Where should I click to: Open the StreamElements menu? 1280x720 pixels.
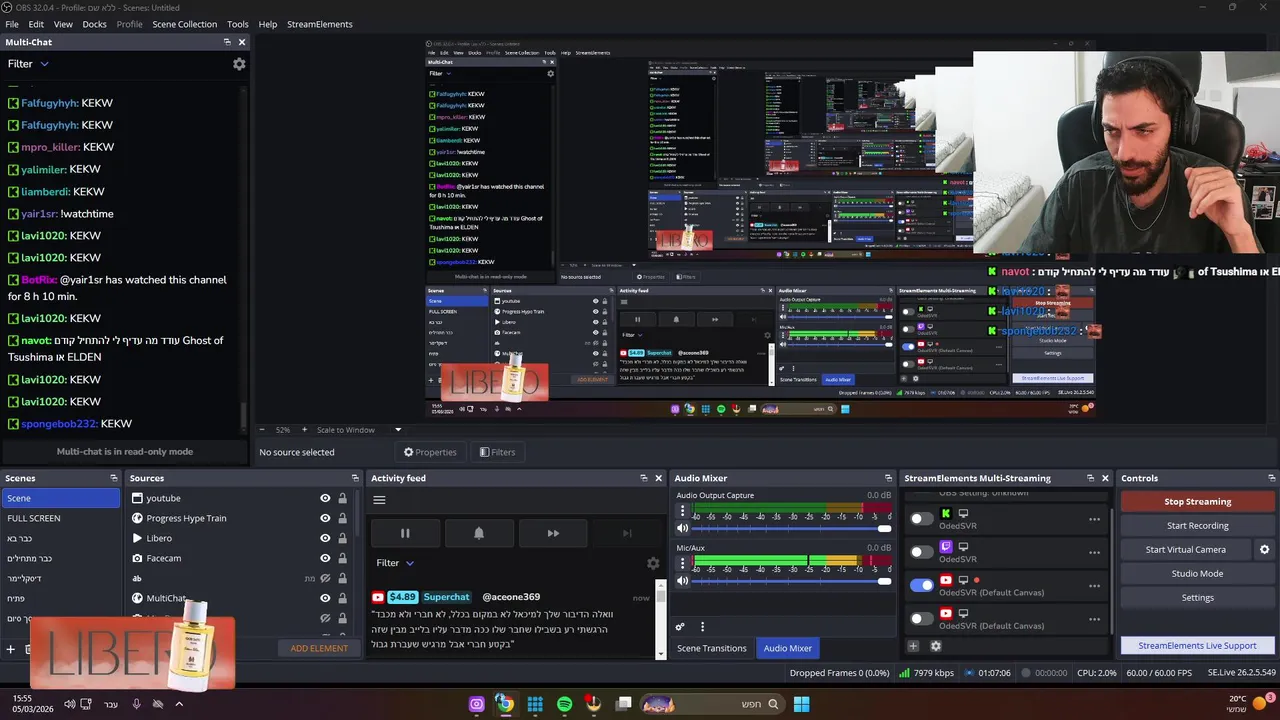(320, 24)
